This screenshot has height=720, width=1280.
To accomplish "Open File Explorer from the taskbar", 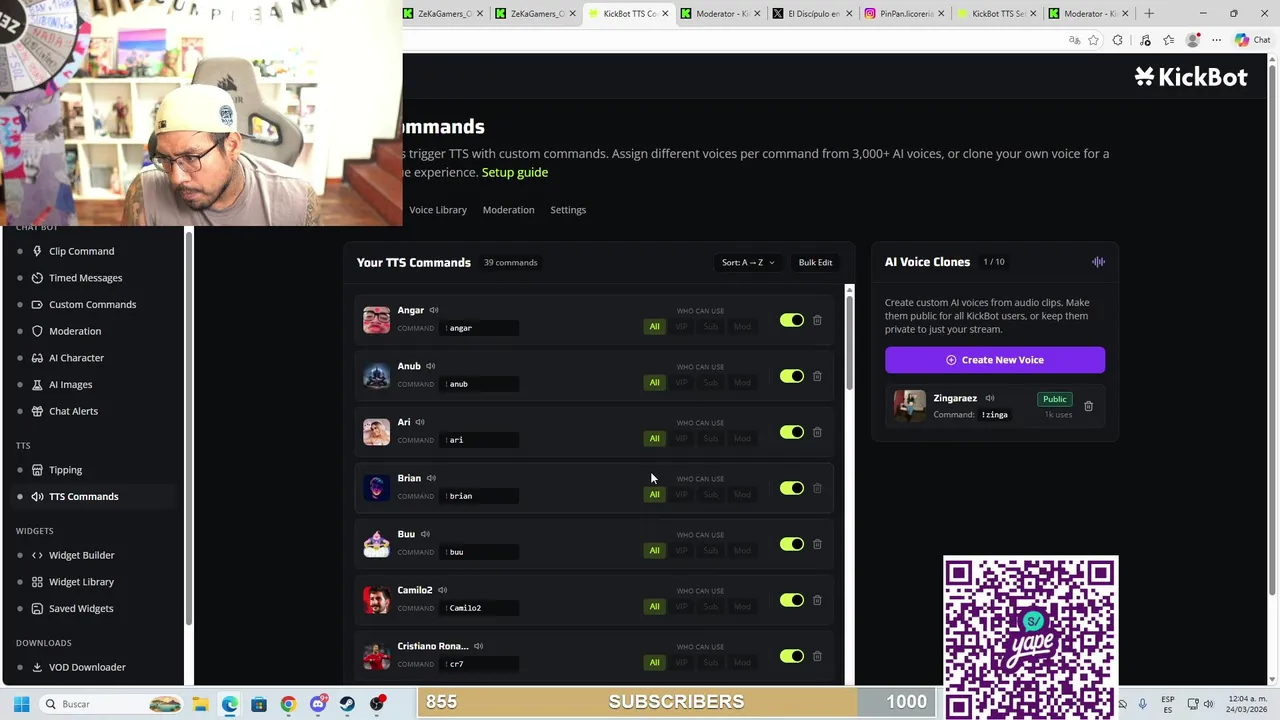I will pyautogui.click(x=200, y=704).
